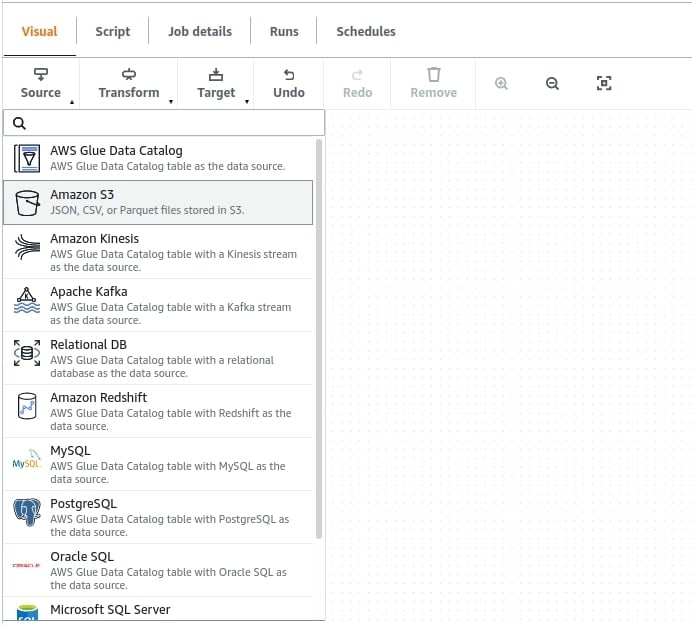Image resolution: width=692 pixels, height=625 pixels.
Task: Collapse the Source dropdown arrow
Action: (72, 102)
